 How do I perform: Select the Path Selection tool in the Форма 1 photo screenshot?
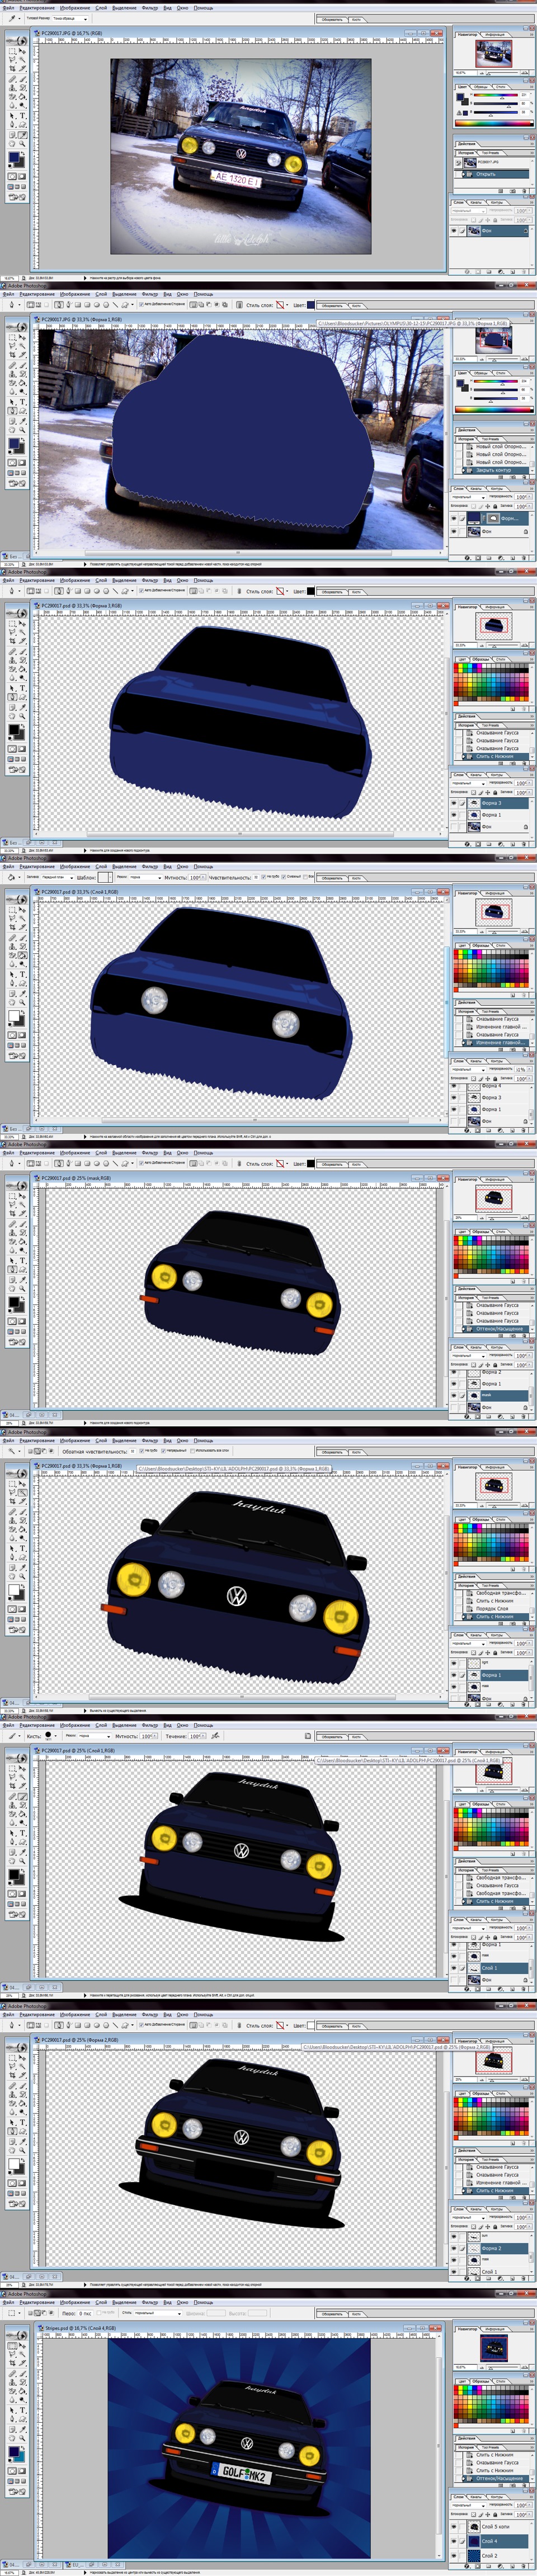pyautogui.click(x=12, y=402)
